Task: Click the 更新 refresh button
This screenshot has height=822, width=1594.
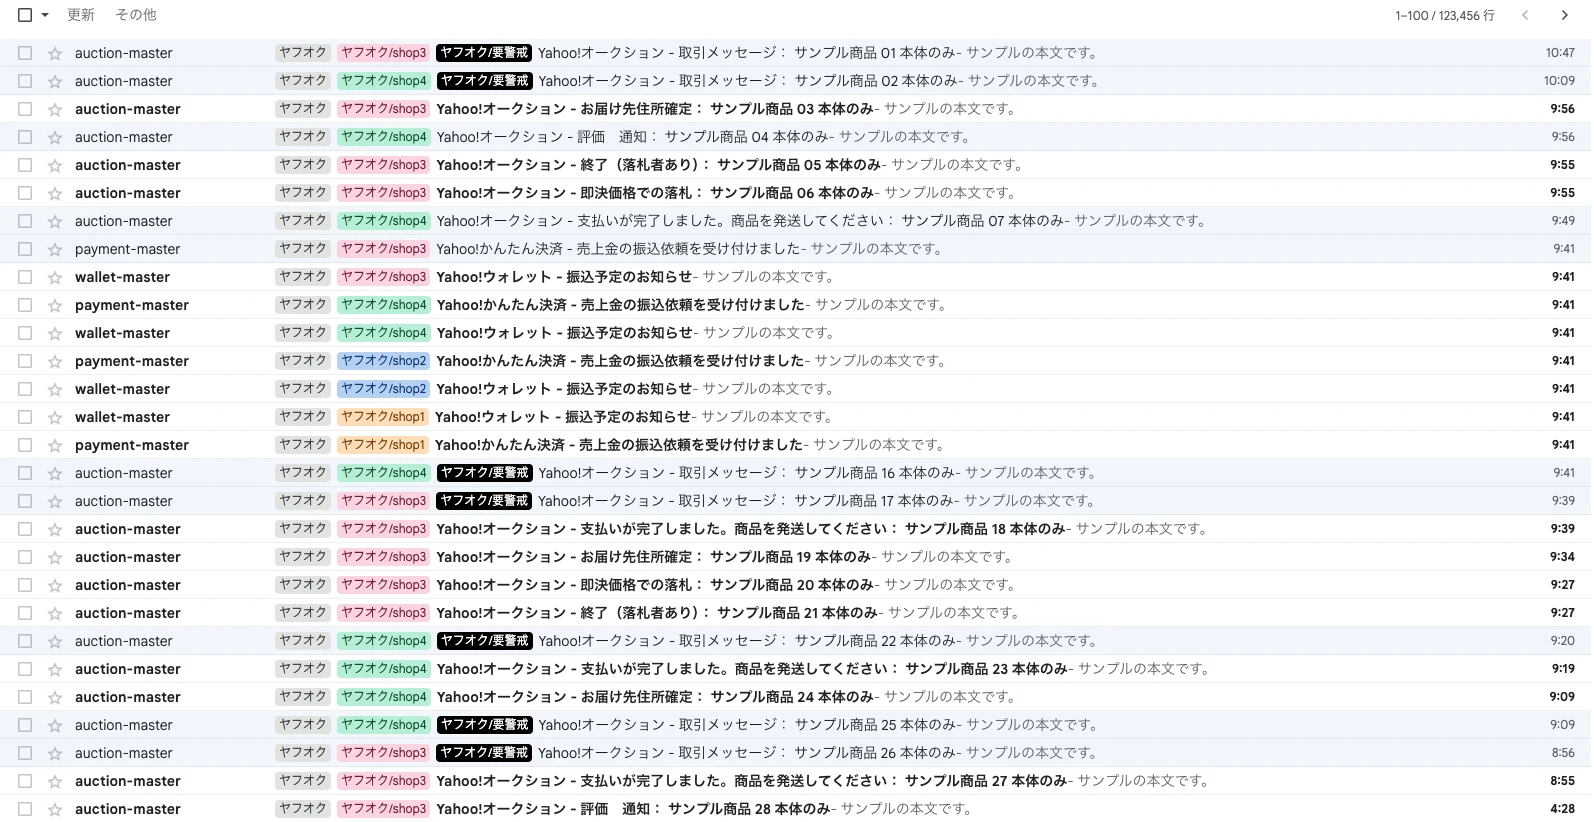Action: [x=81, y=15]
